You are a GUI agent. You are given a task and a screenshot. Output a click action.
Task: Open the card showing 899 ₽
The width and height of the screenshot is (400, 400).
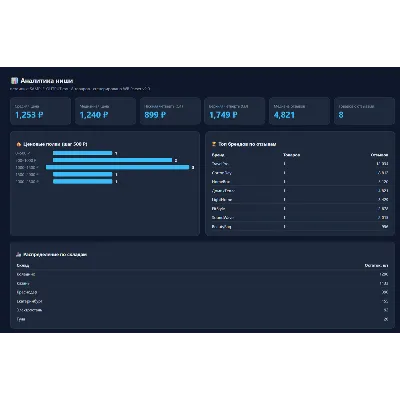pyautogui.click(x=170, y=111)
